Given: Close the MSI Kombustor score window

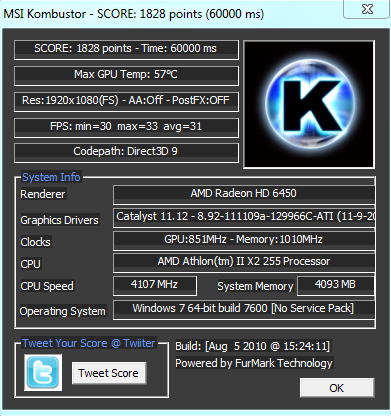Looking at the screenshot, I should click(x=367, y=9).
